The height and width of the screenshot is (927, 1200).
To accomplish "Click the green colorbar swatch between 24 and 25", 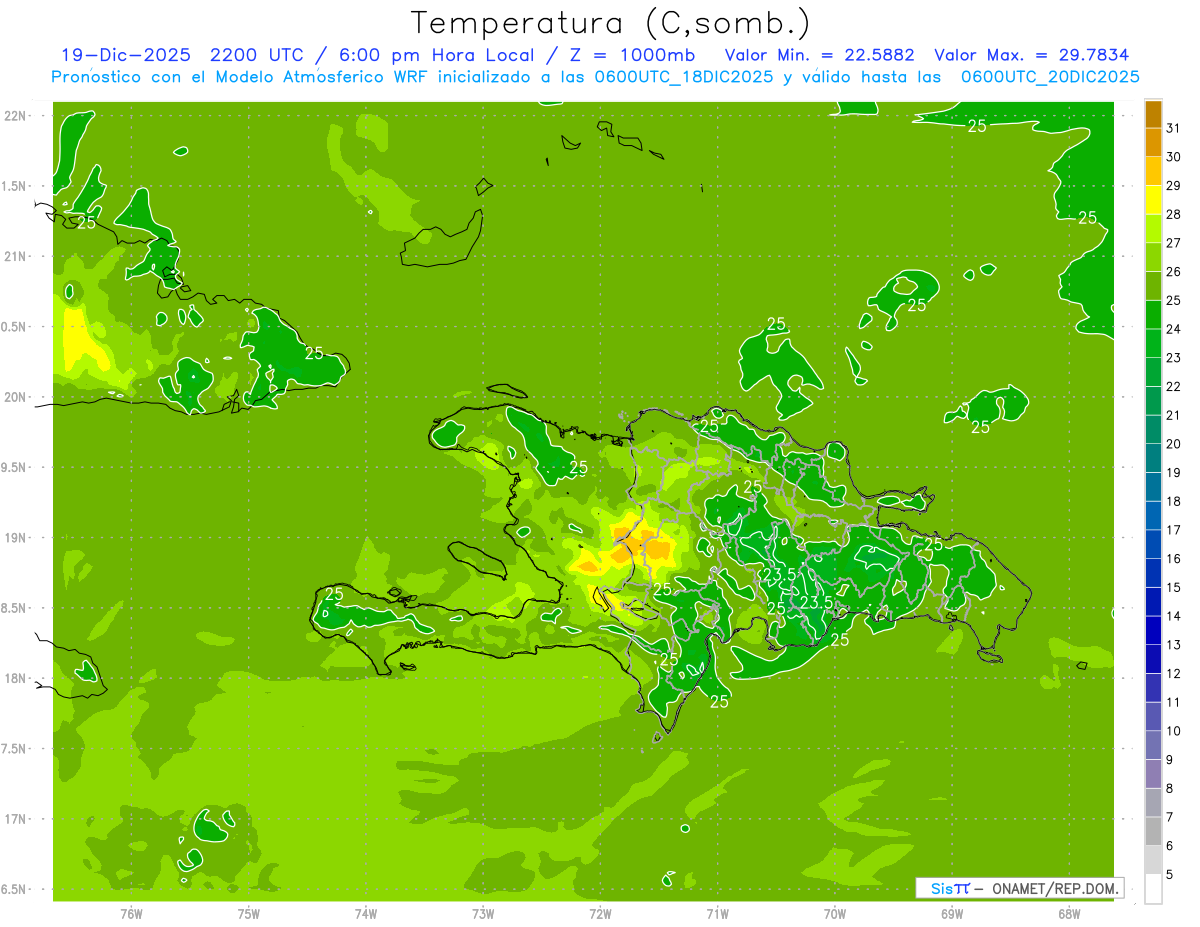I will click(x=1153, y=314).
